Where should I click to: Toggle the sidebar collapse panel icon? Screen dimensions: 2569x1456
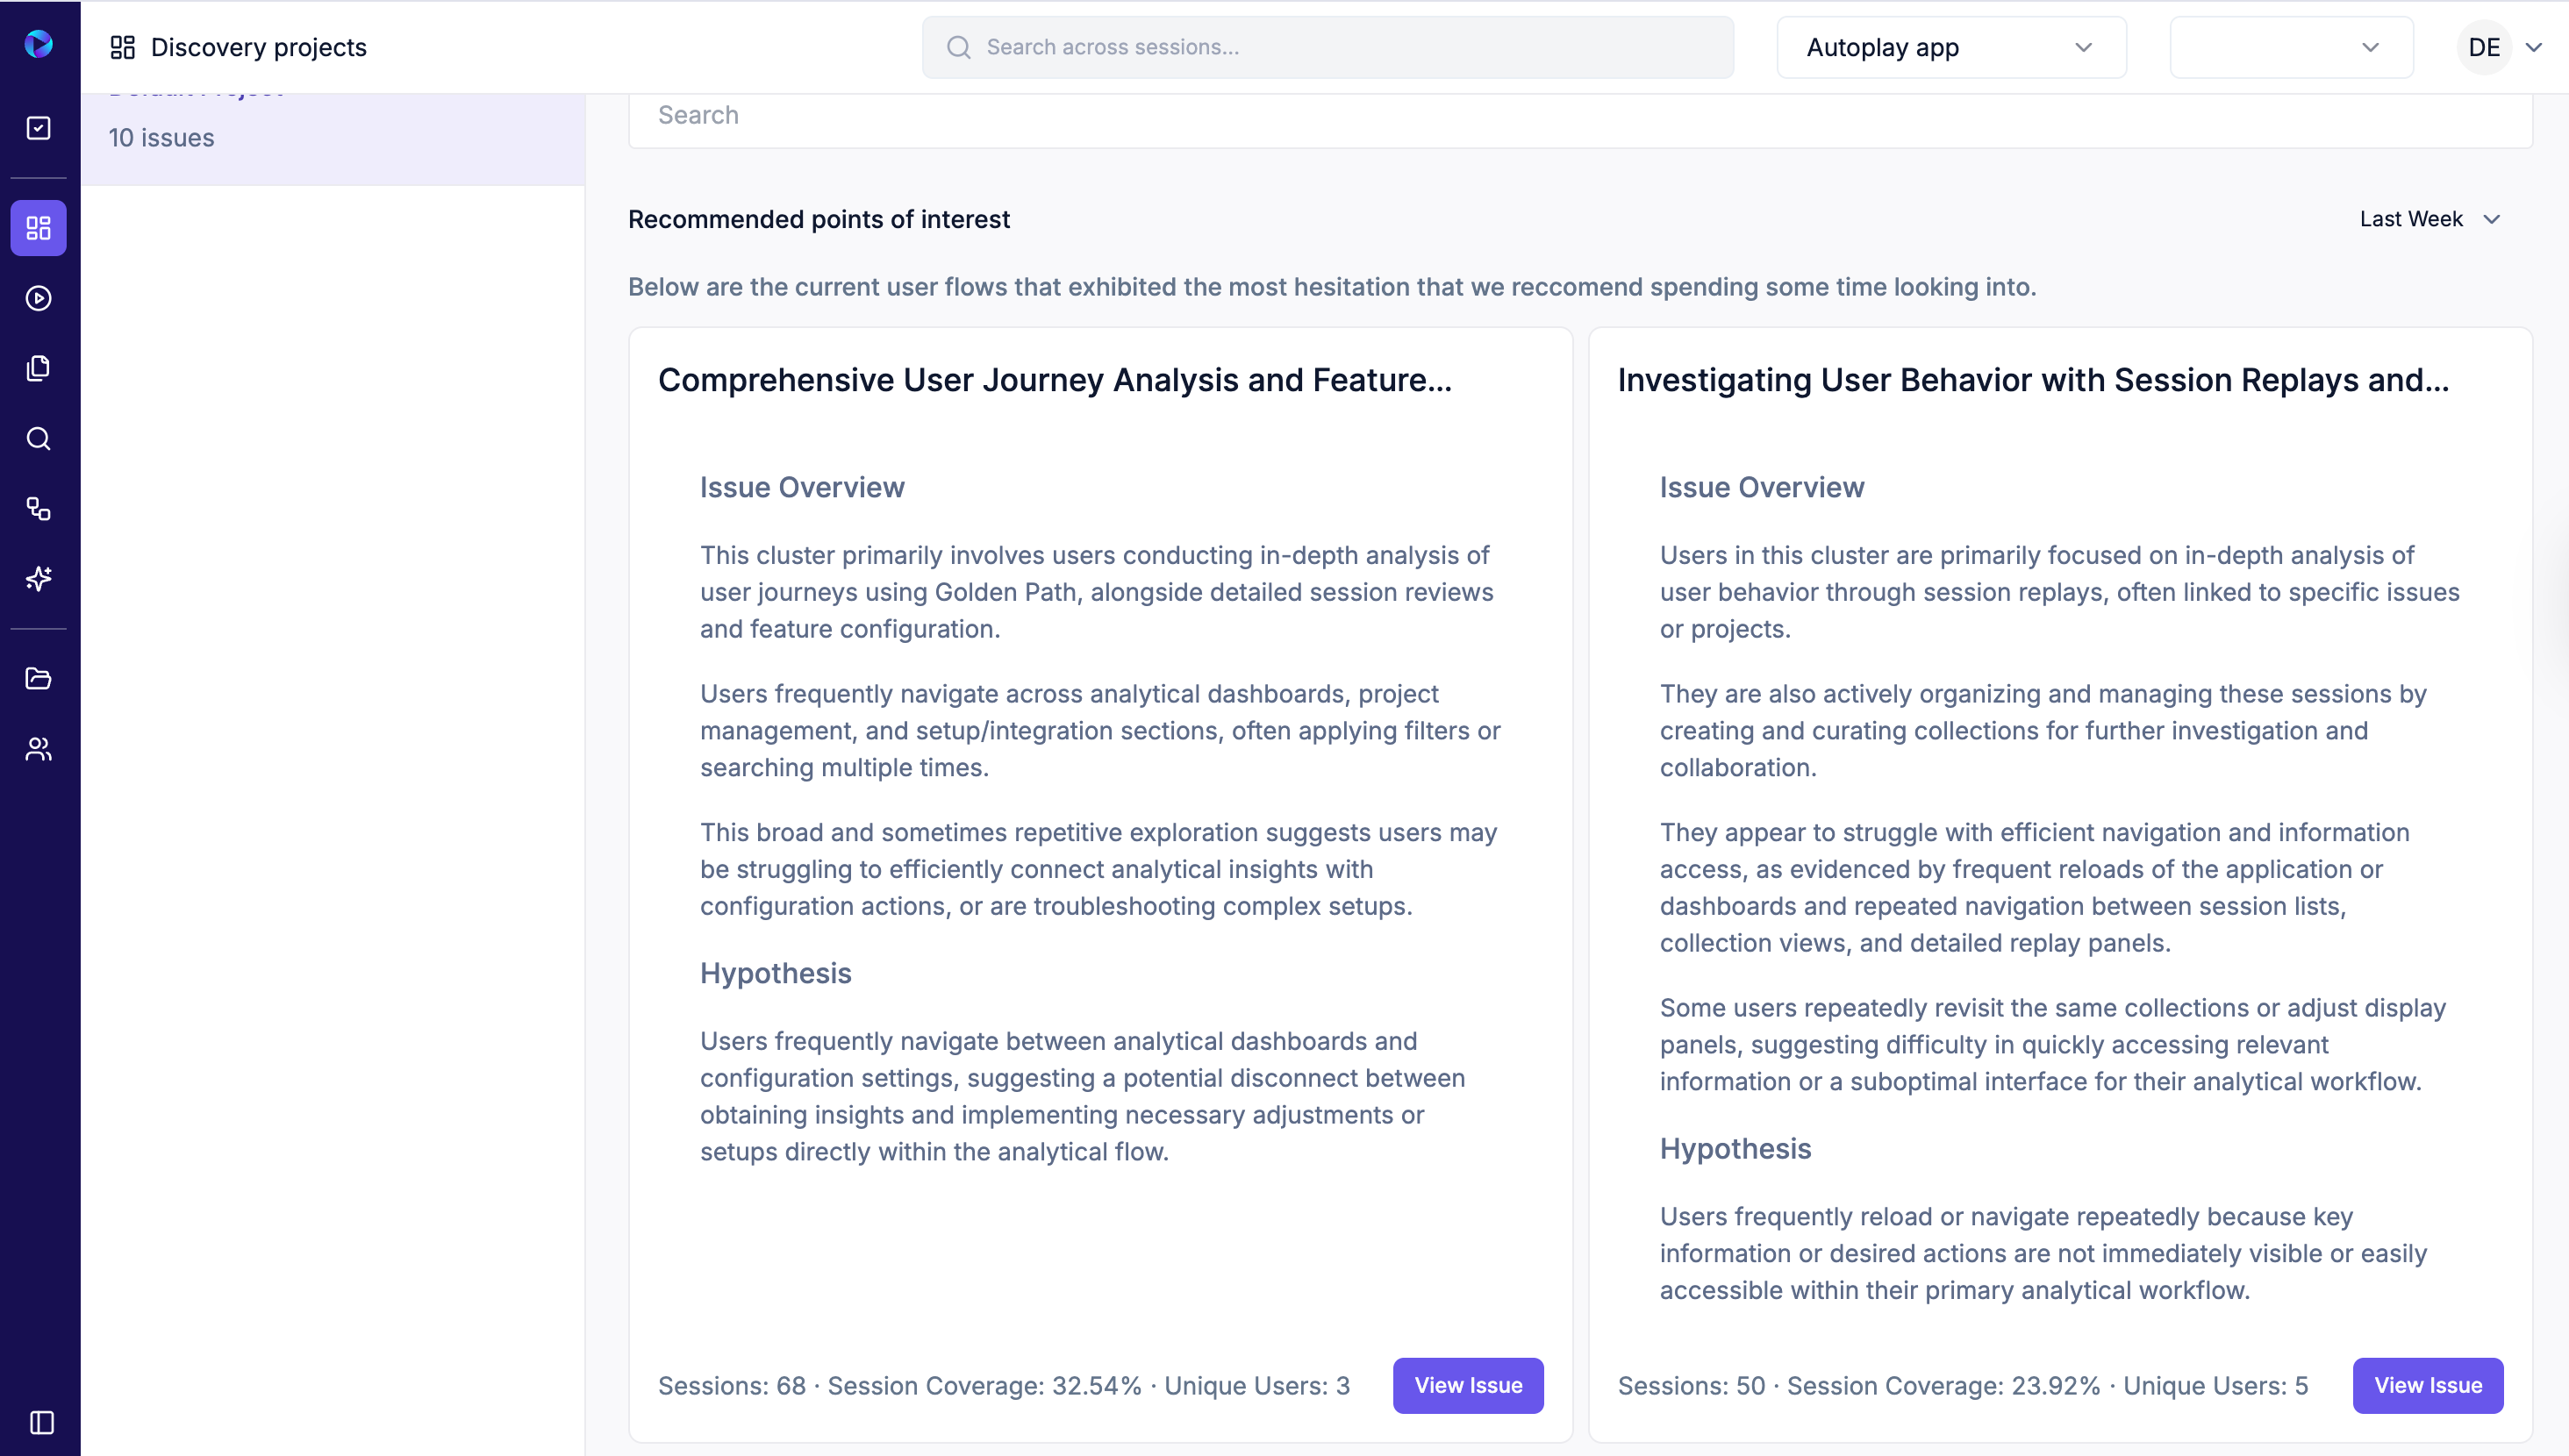pos(42,1422)
